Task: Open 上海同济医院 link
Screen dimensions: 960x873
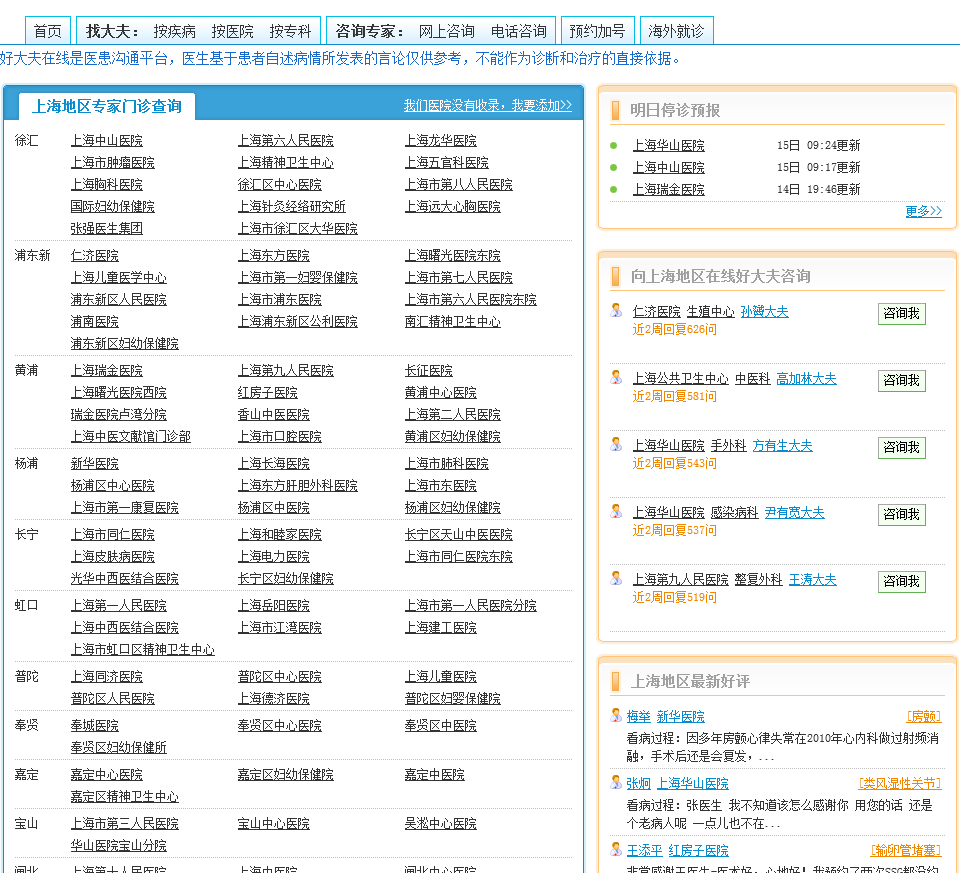Action: tap(107, 677)
